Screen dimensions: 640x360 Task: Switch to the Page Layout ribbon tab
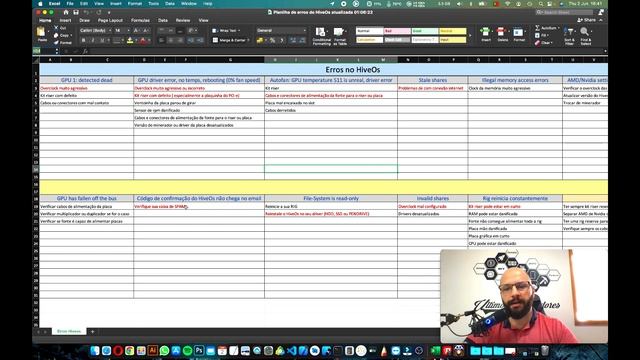coord(110,20)
